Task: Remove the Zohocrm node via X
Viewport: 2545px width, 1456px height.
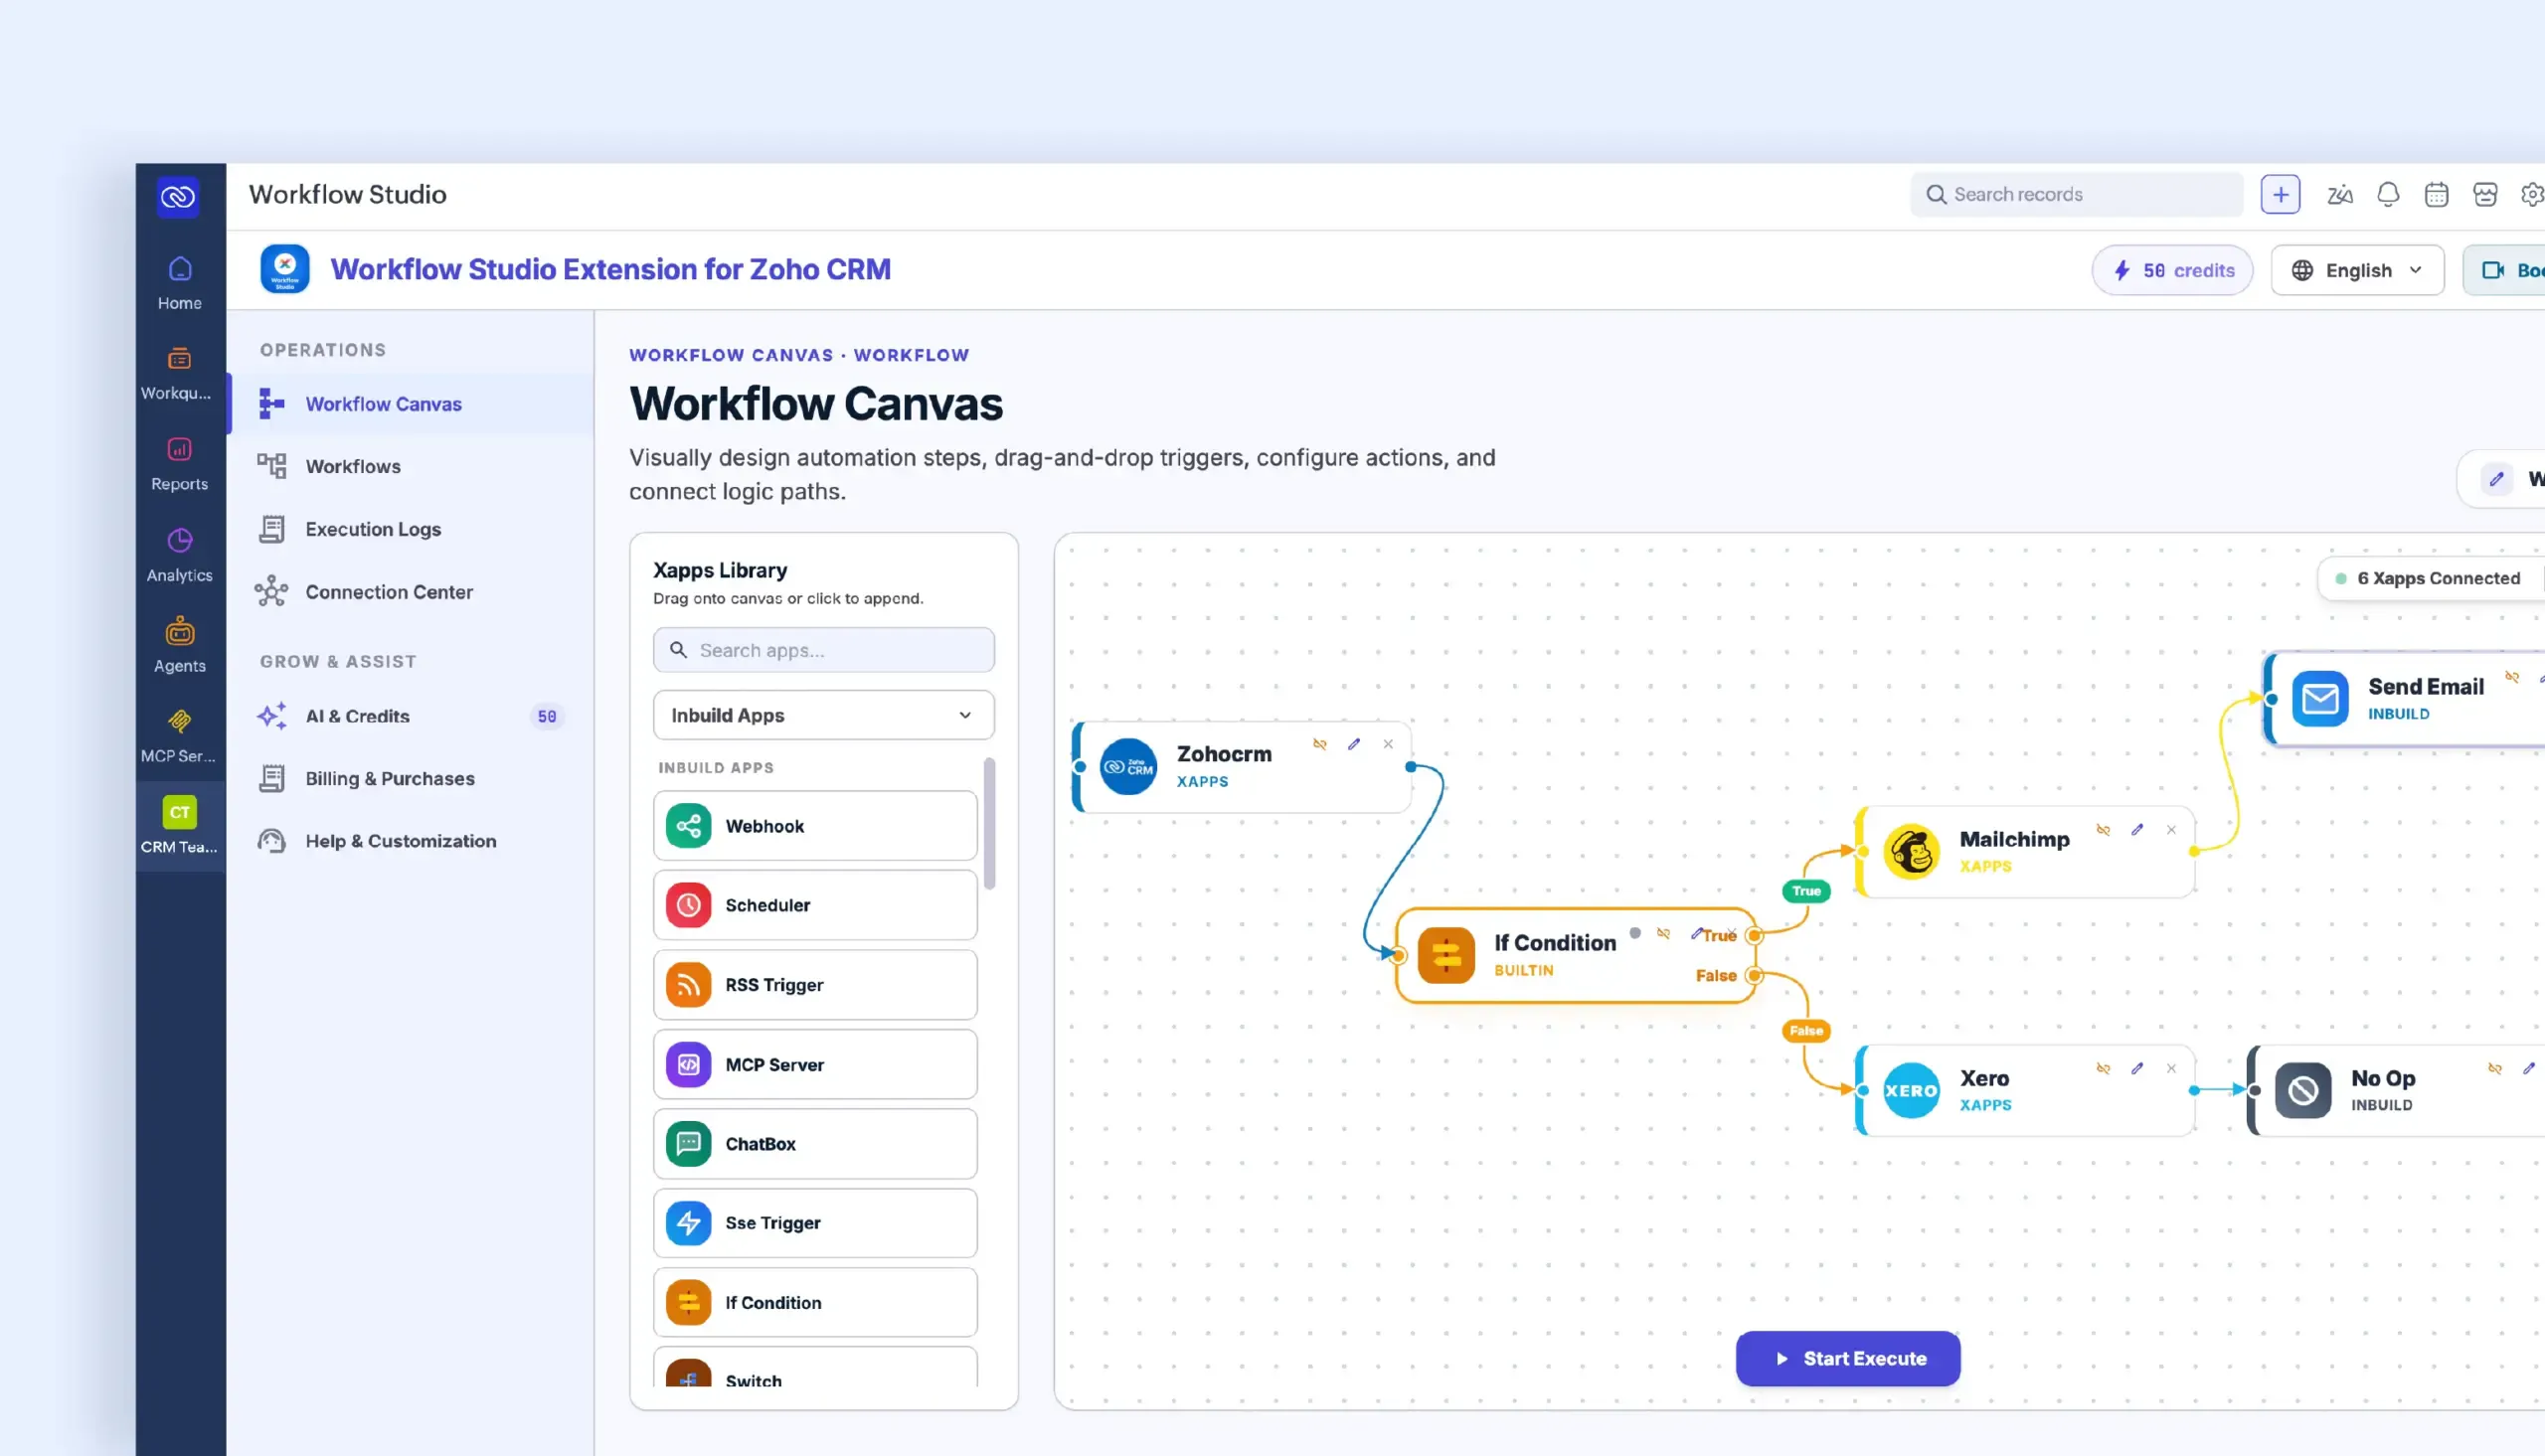Action: pos(1388,744)
